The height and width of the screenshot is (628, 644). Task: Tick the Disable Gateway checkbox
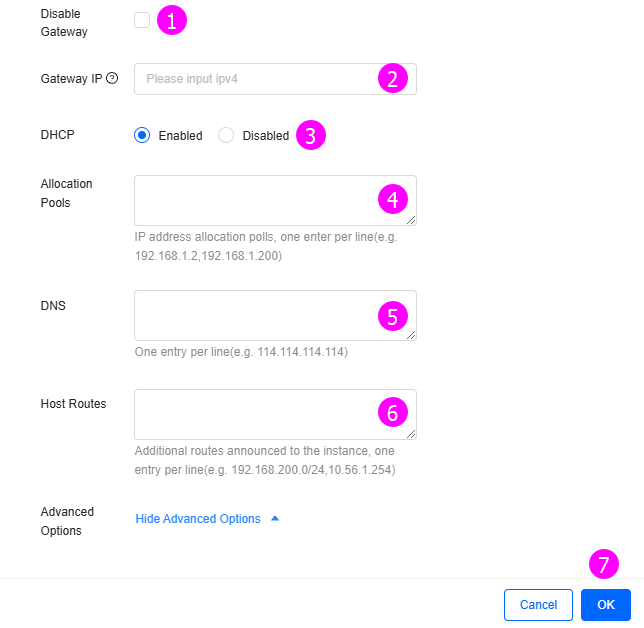[142, 20]
